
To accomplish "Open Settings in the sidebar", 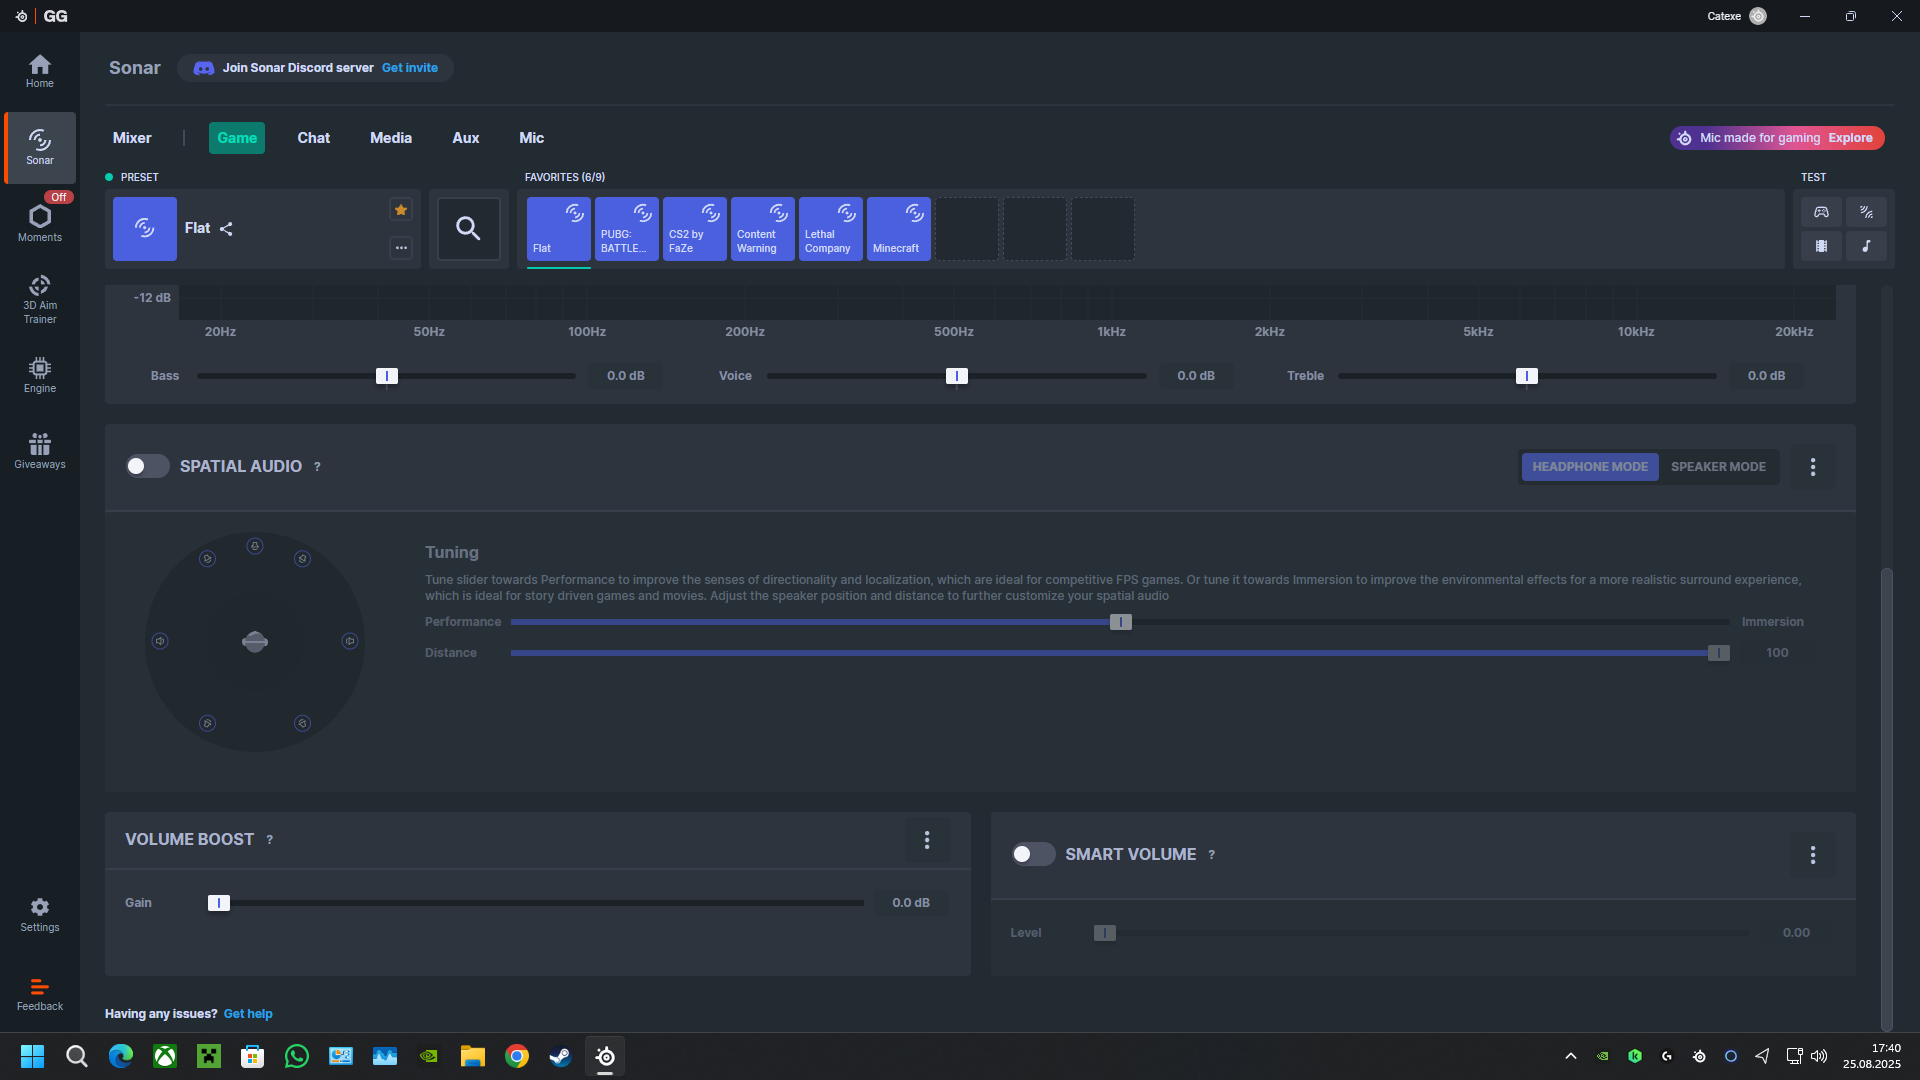I will pyautogui.click(x=40, y=914).
